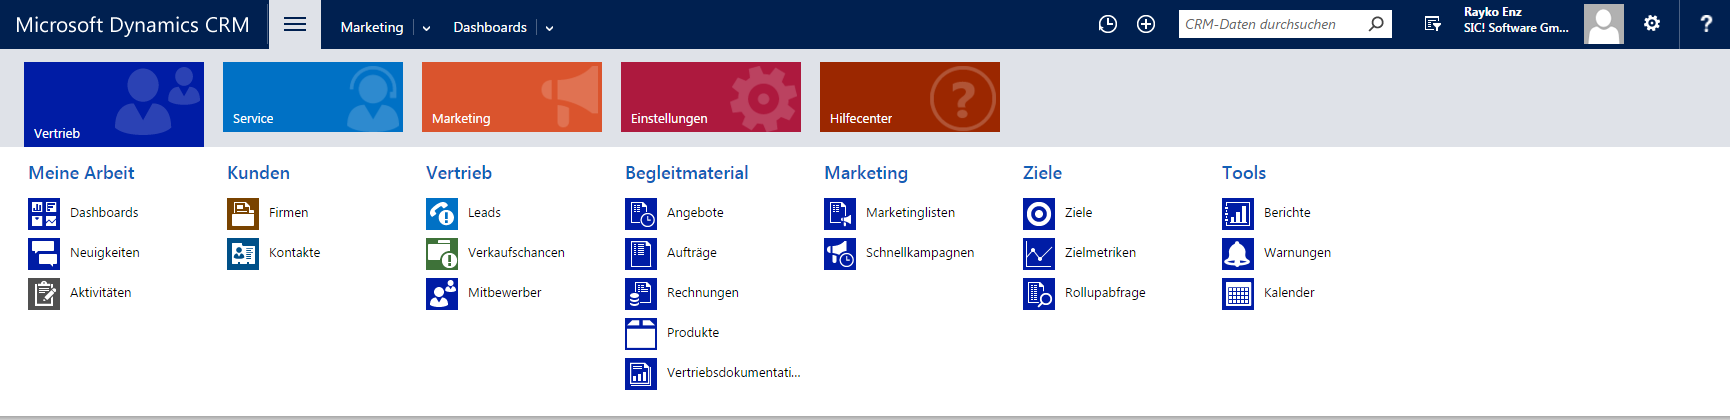
Task: Click the recently viewed clock icon
Action: tap(1108, 24)
